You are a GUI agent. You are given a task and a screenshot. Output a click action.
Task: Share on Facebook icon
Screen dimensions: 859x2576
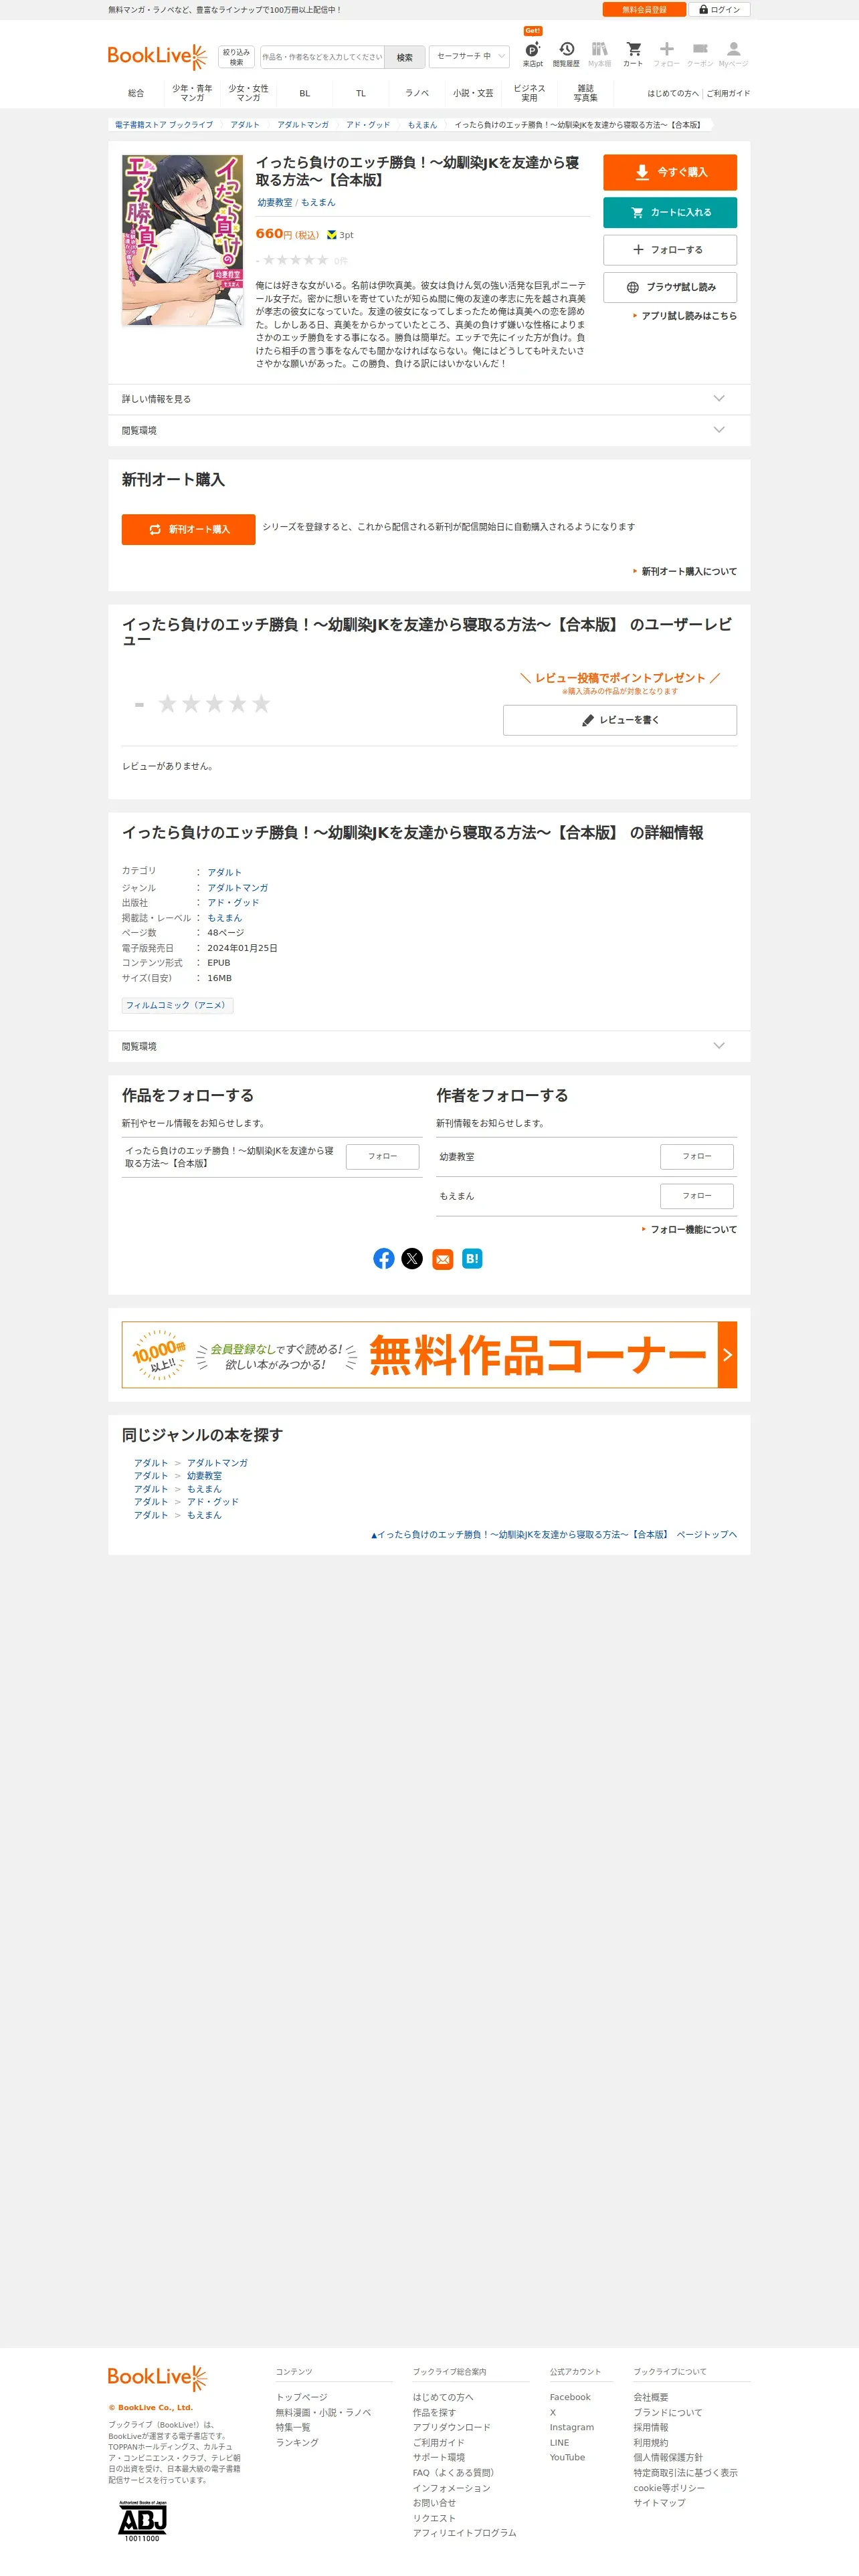(384, 1258)
